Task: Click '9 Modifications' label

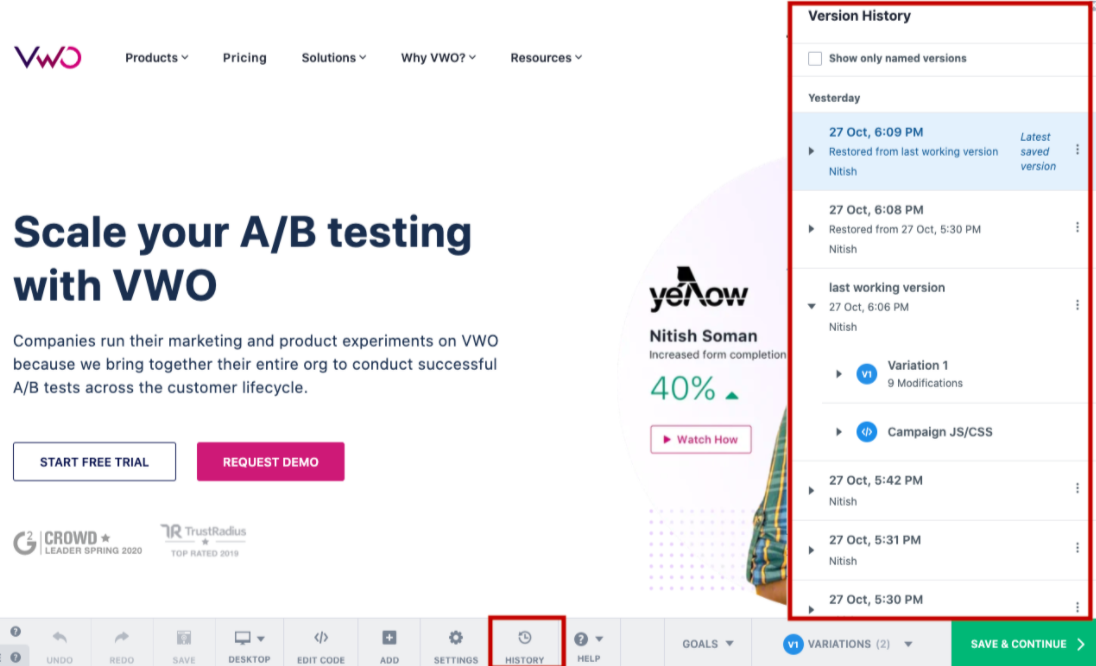Action: tap(925, 383)
